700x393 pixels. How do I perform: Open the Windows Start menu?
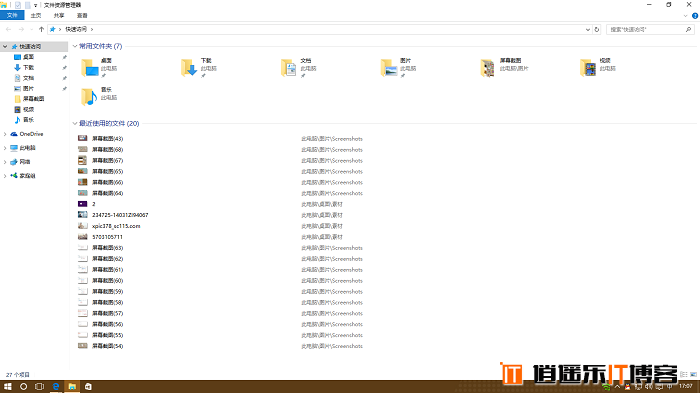[8, 386]
